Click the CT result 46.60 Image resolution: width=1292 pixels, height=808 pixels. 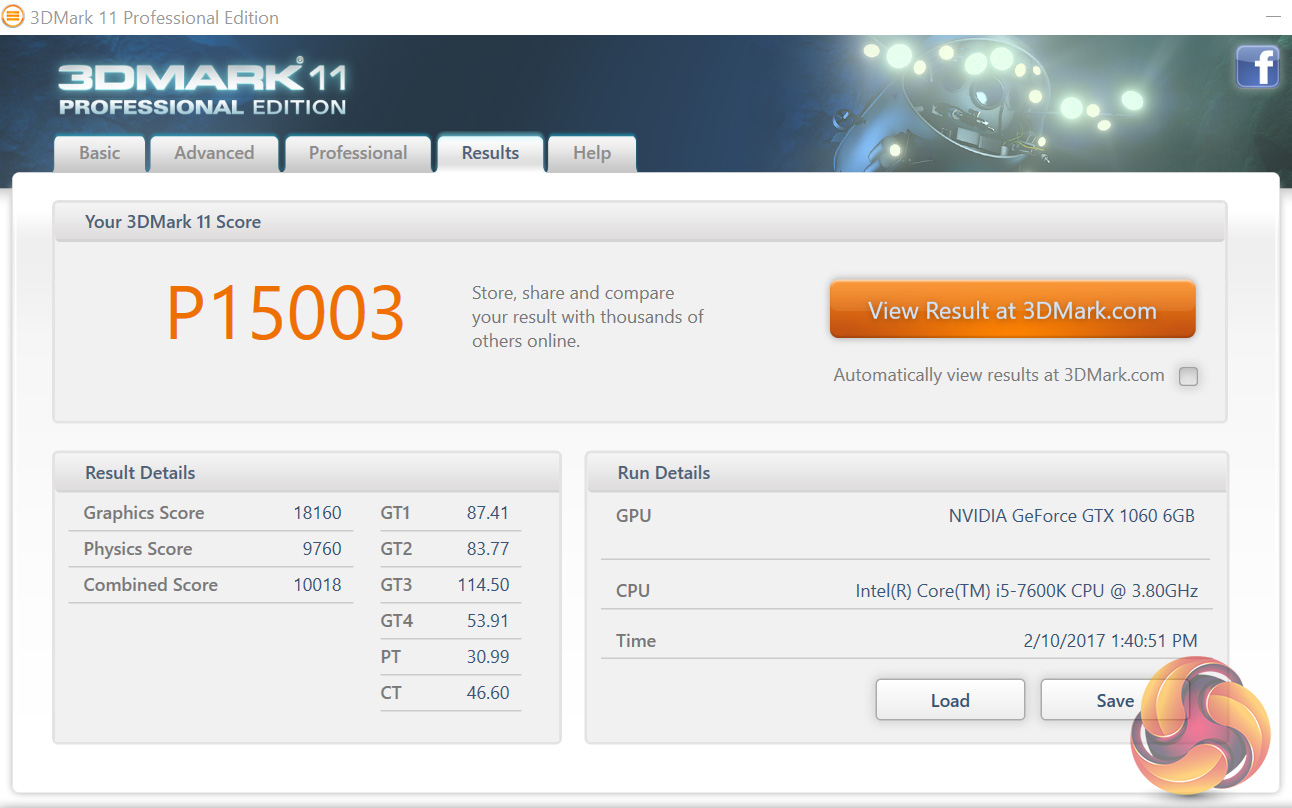tap(487, 693)
